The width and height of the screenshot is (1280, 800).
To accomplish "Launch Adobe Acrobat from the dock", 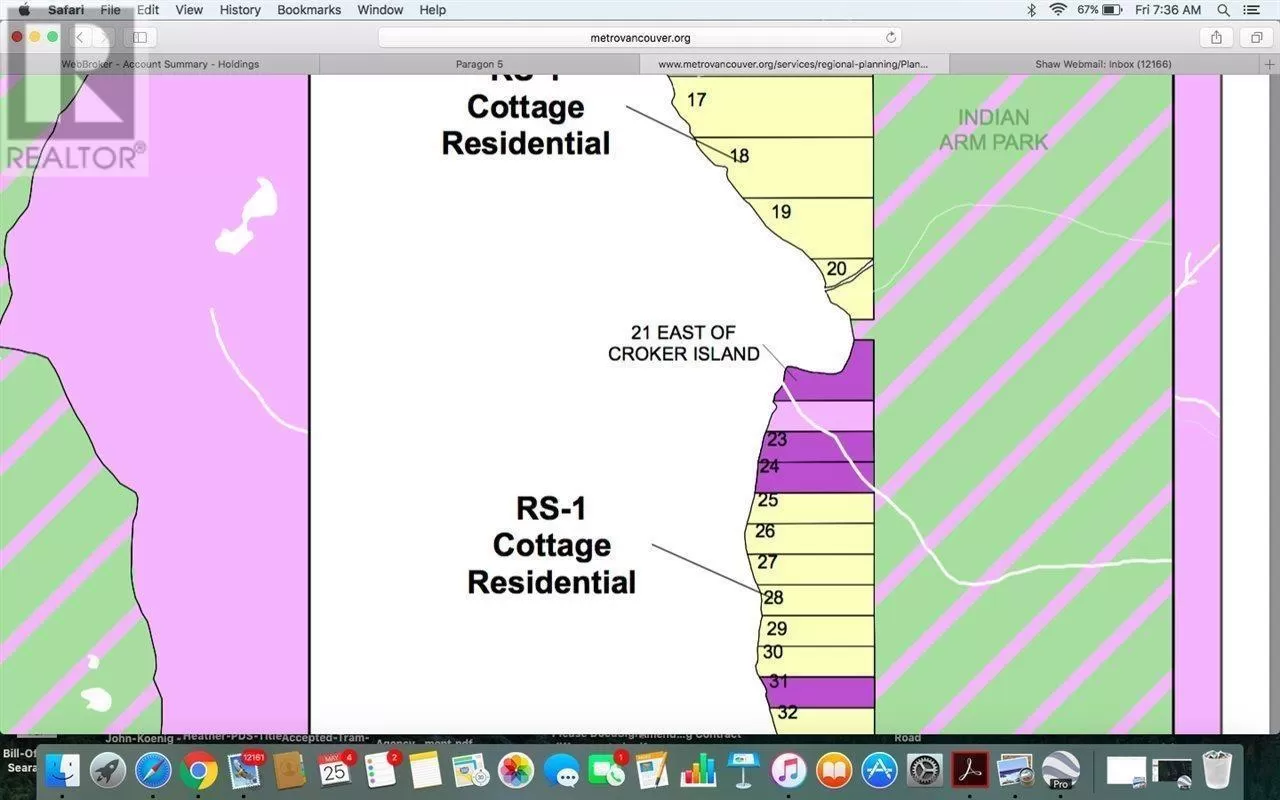I will (969, 771).
